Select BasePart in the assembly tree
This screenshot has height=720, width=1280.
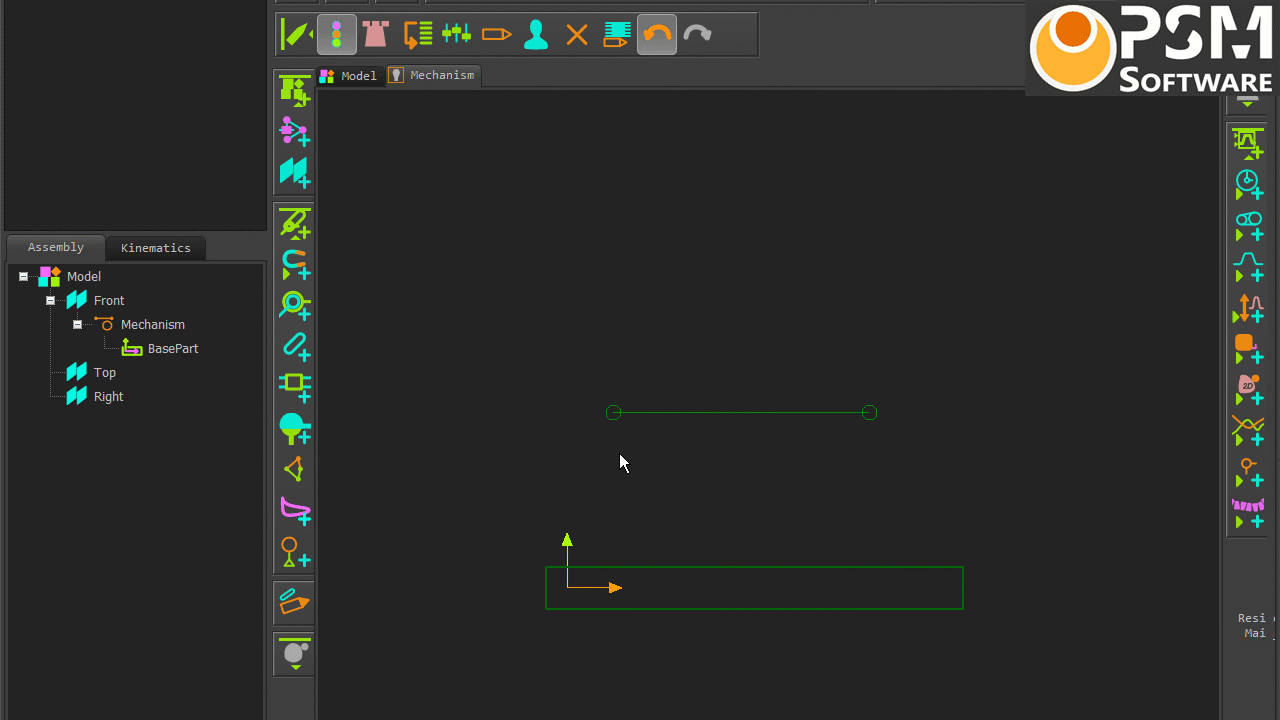coord(172,349)
